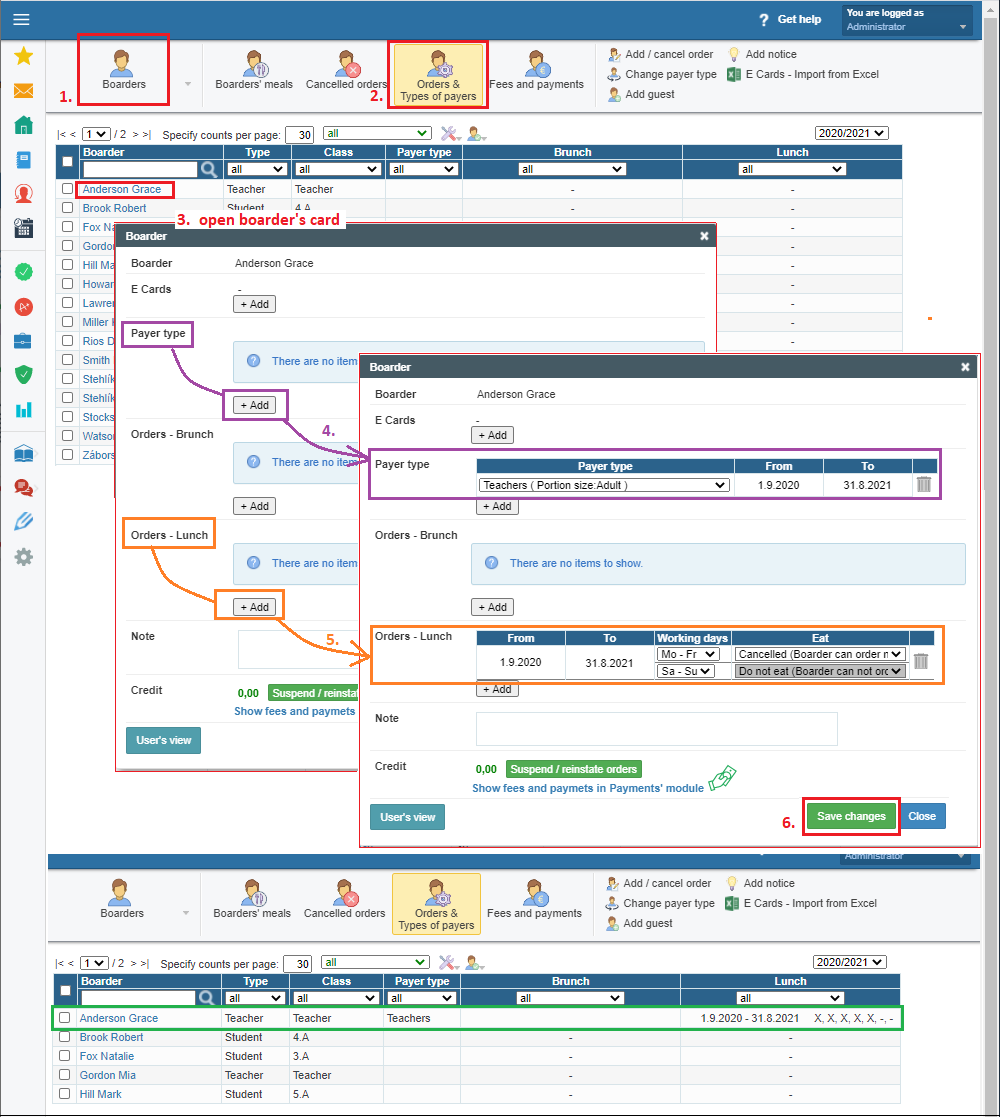Open Fees and payments in the bottom toolbar
Image resolution: width=1000 pixels, height=1117 pixels.
(534, 900)
